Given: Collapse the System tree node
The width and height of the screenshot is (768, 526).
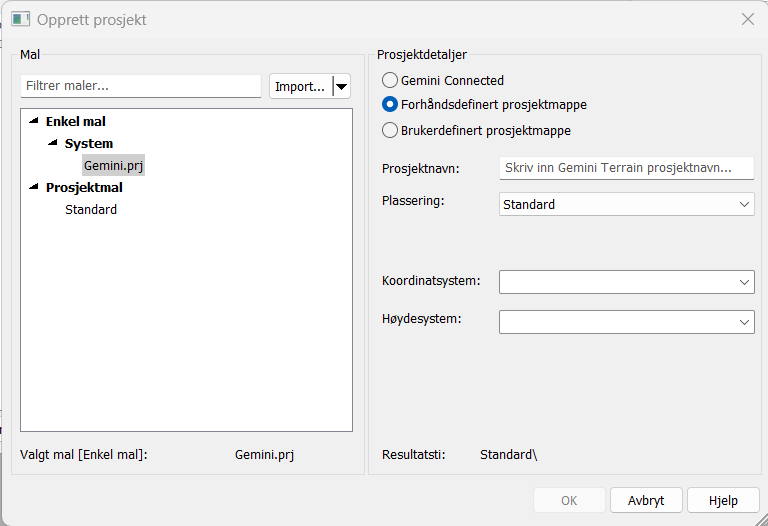Looking at the screenshot, I should 53,143.
